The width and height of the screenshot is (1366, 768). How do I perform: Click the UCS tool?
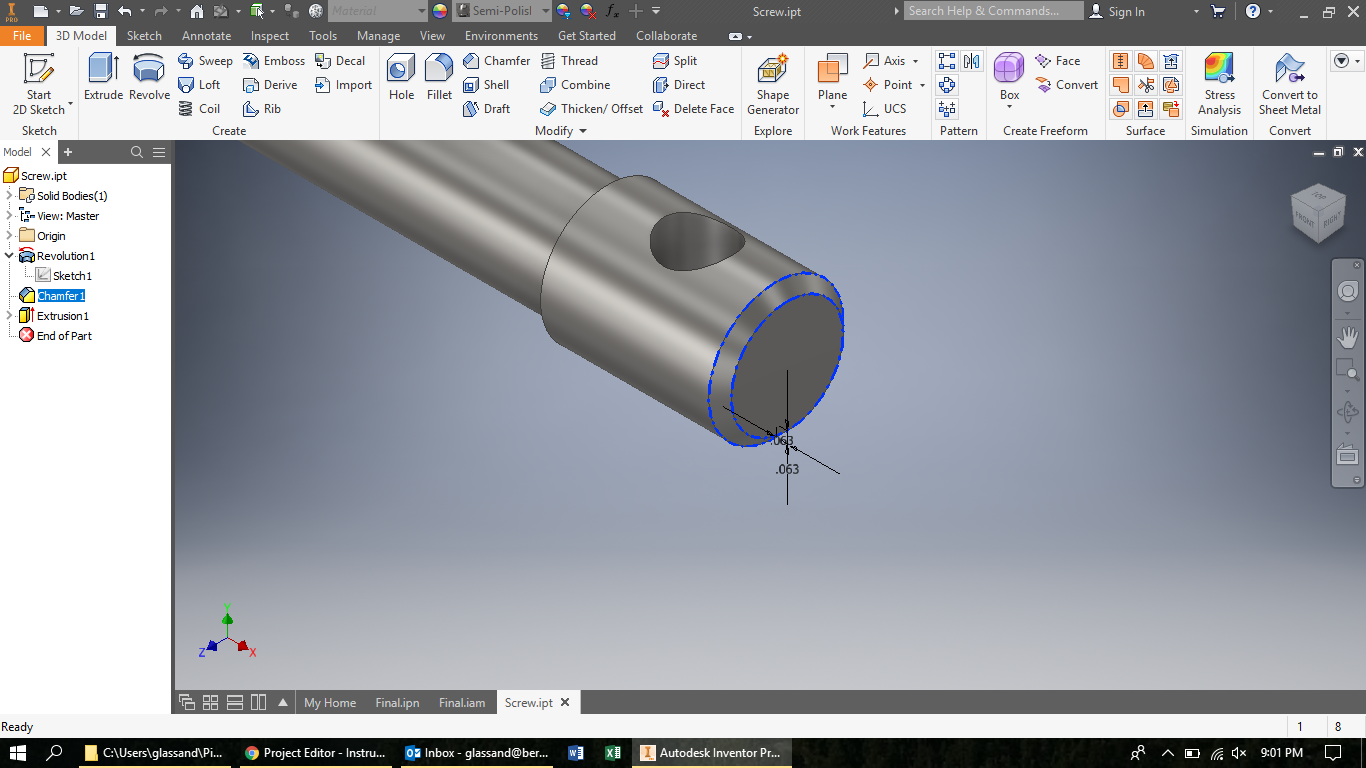(x=884, y=109)
